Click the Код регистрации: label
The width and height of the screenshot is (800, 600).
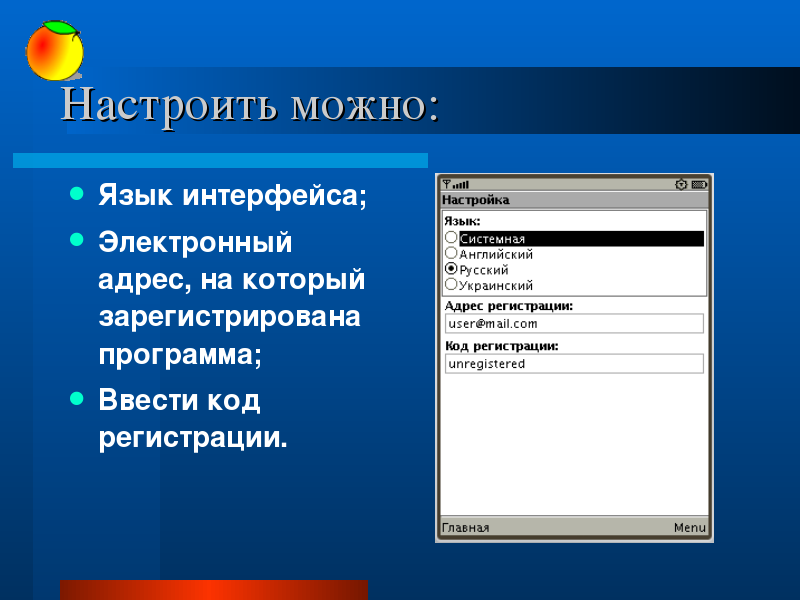502,346
